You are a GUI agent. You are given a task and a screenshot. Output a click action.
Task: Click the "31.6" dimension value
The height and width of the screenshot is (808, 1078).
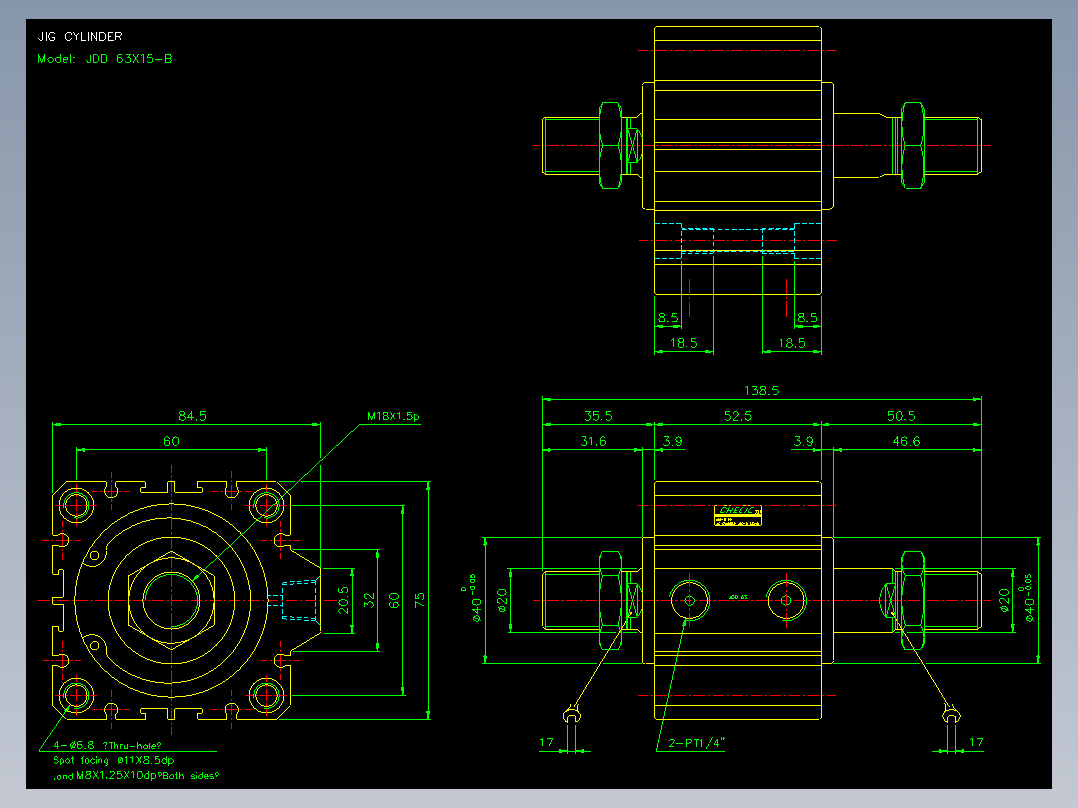click(x=593, y=441)
